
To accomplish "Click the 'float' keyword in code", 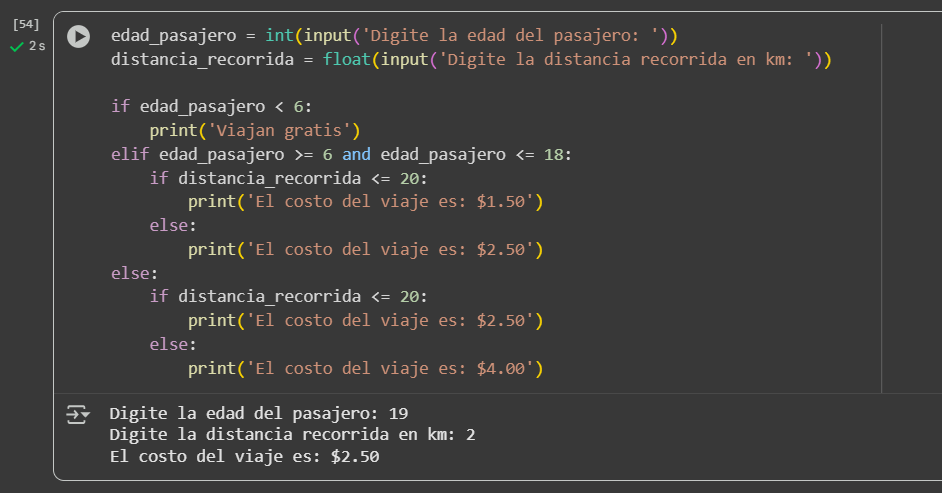I will click(x=347, y=59).
